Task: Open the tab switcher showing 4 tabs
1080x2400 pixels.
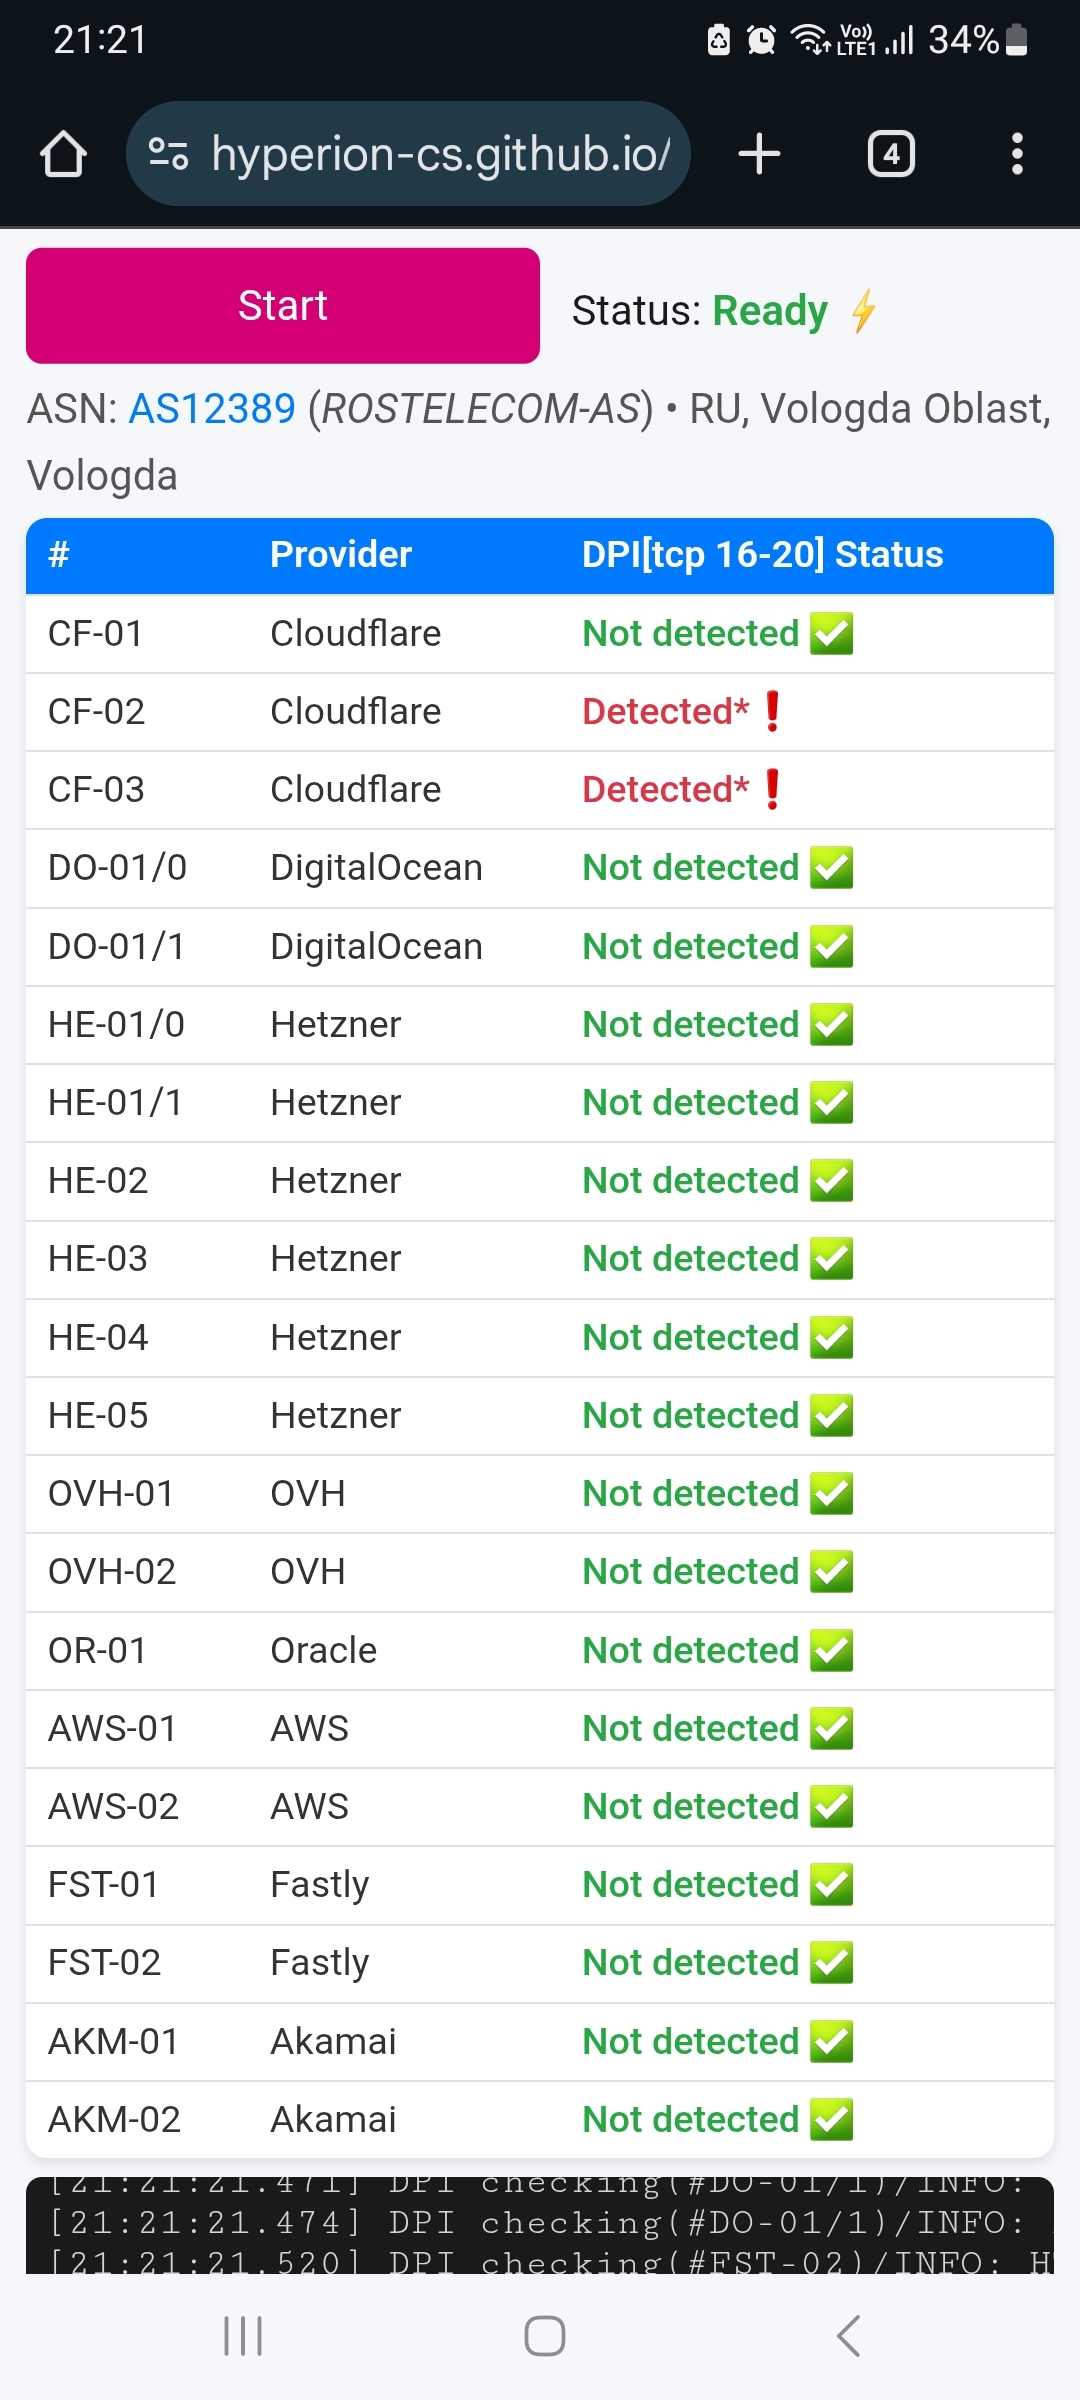Action: [891, 154]
